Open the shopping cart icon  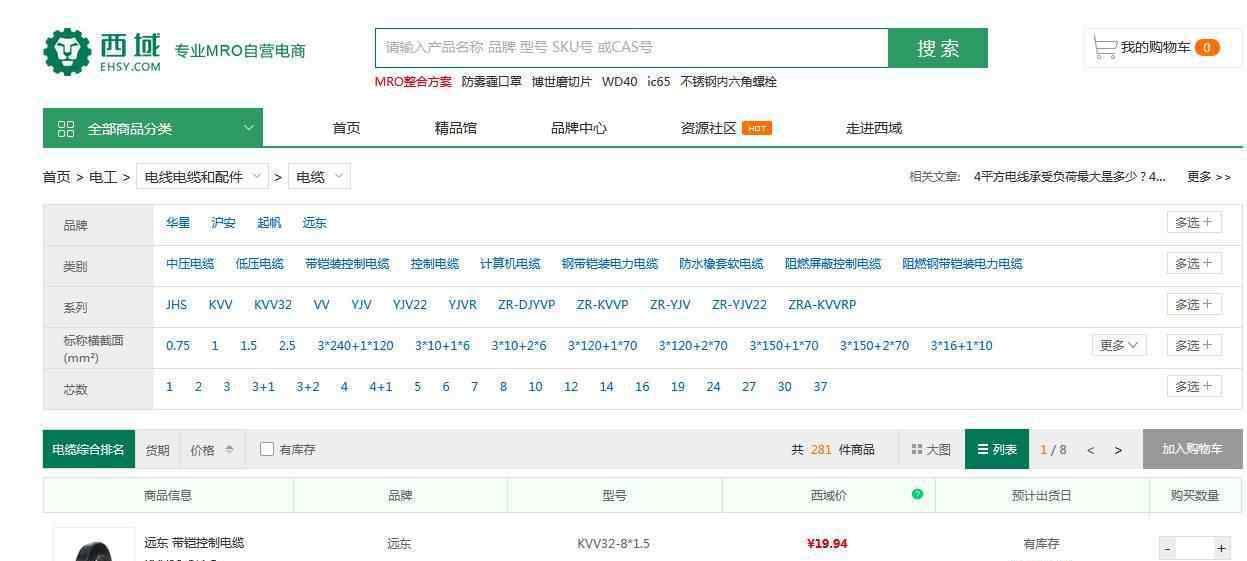[x=1104, y=48]
